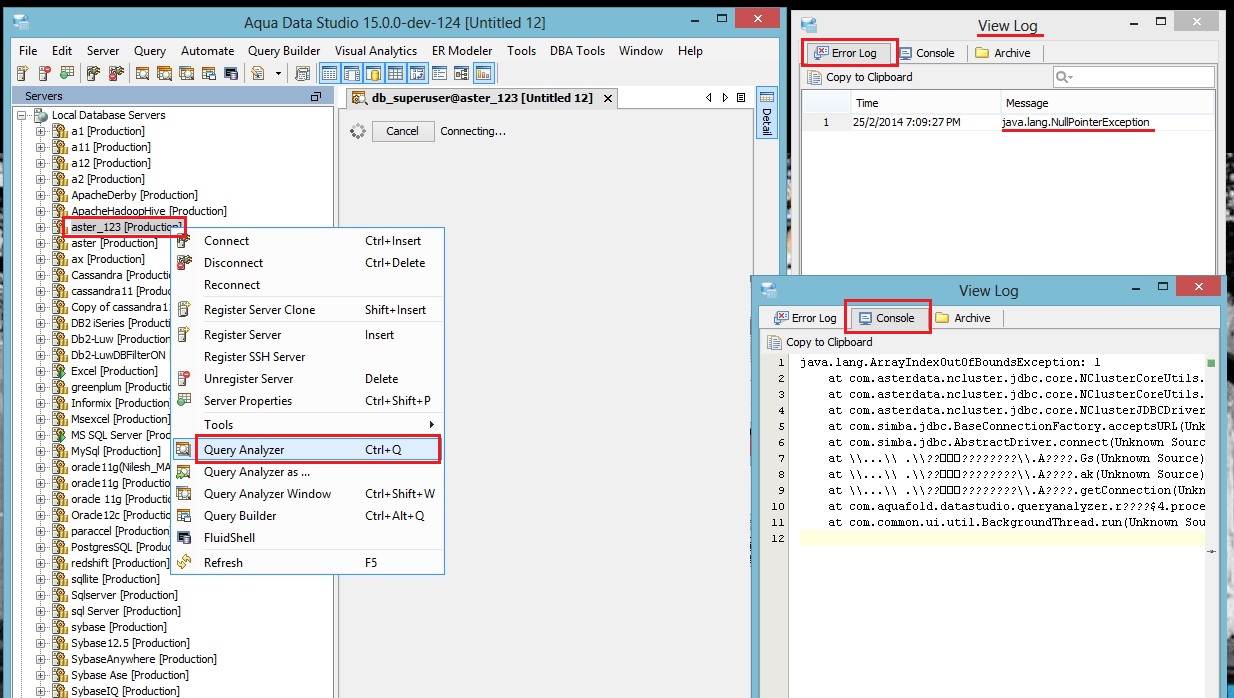Open the Tools submenu in context menu
The width and height of the screenshot is (1234, 698).
point(307,425)
